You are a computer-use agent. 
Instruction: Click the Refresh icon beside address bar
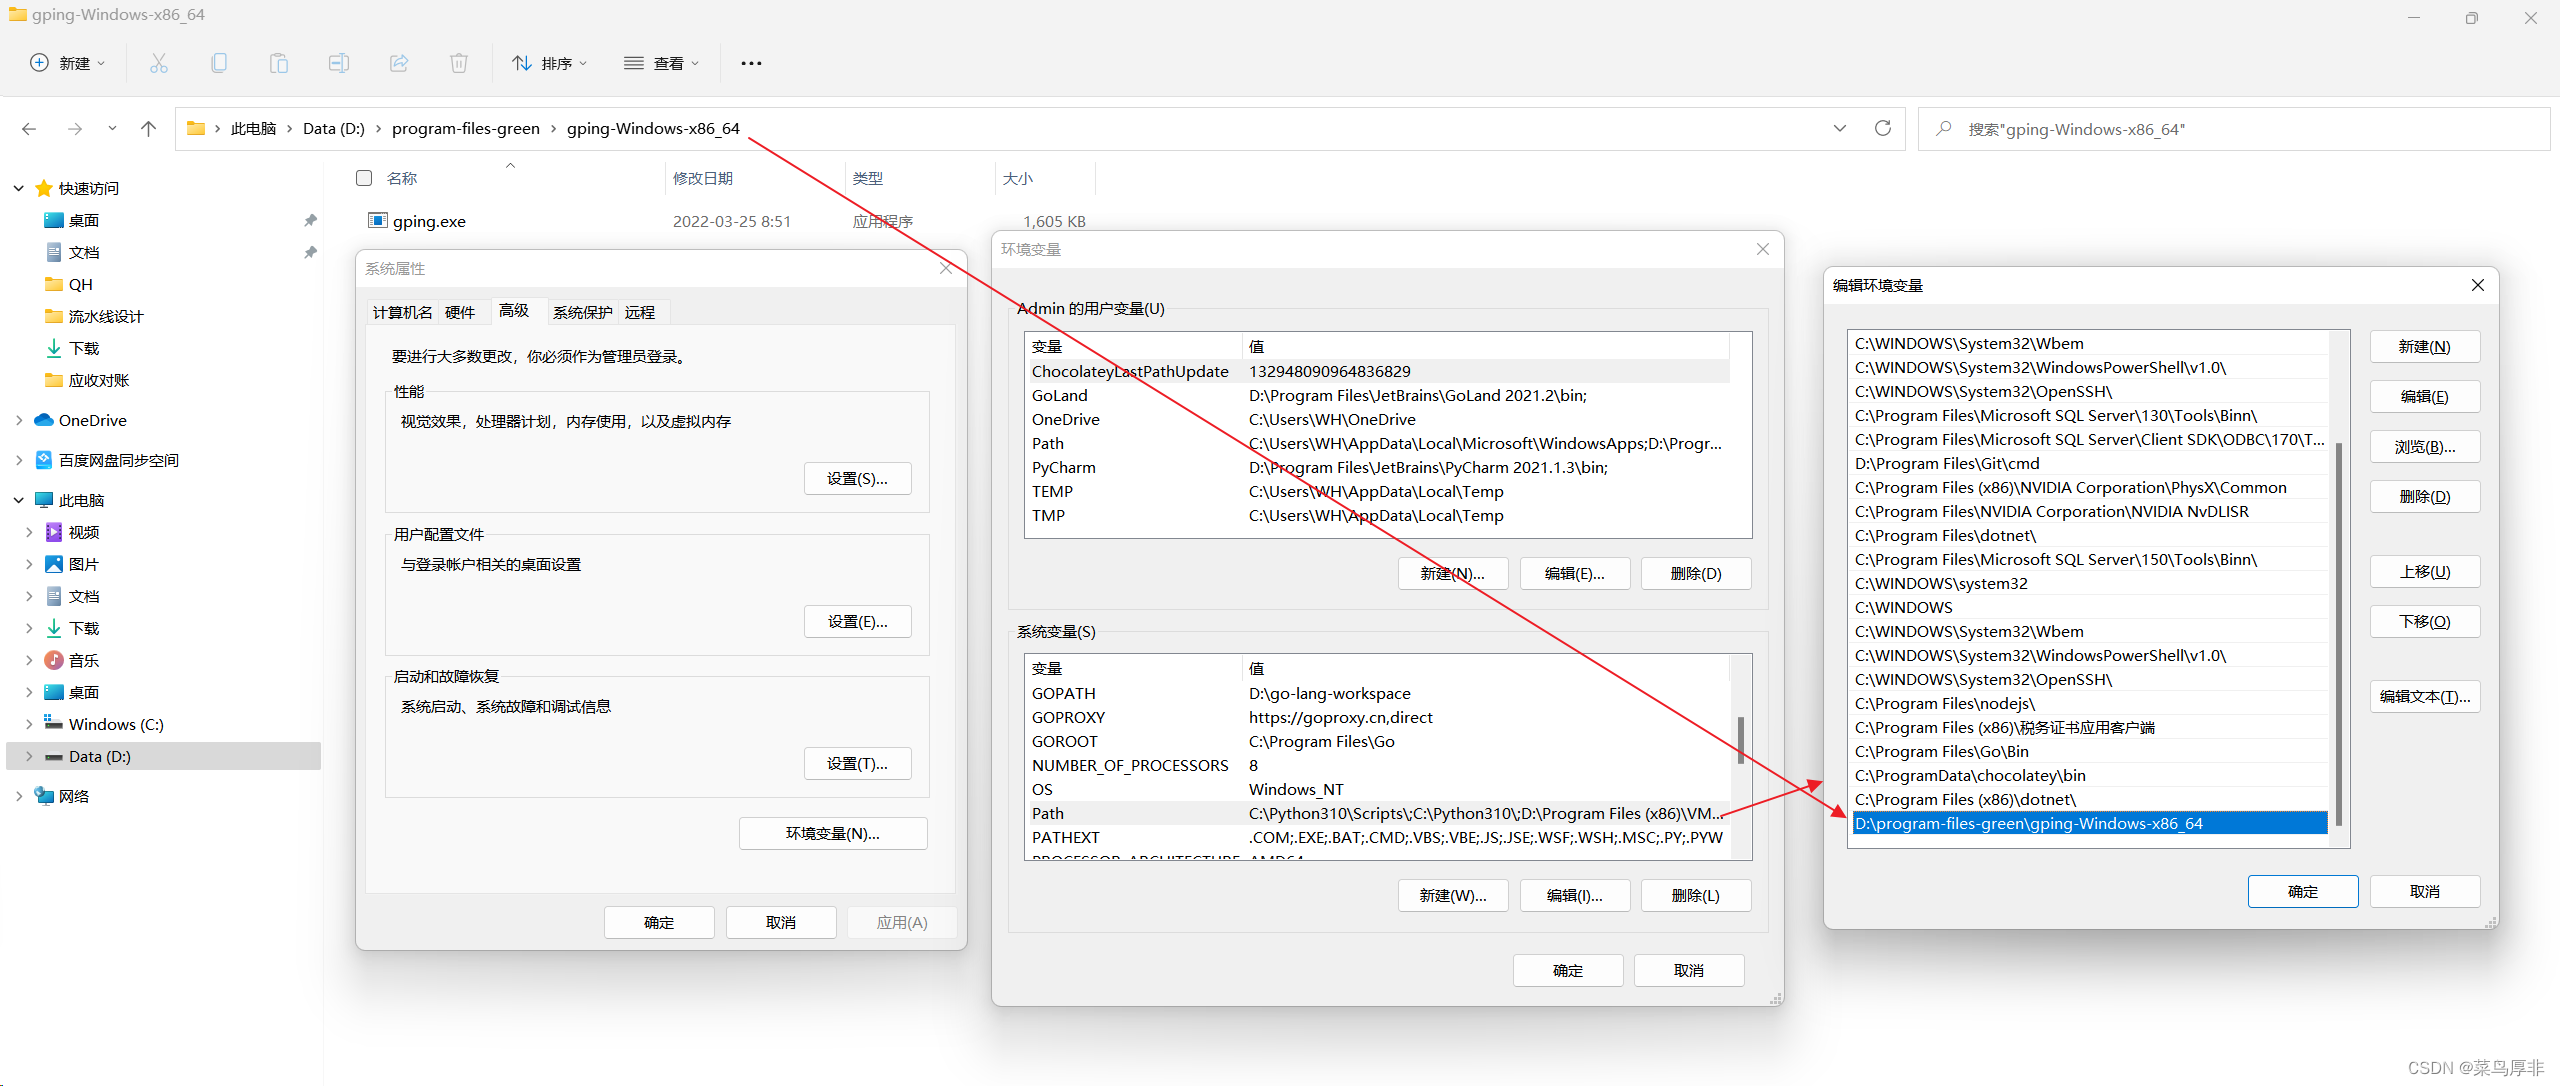point(1883,128)
